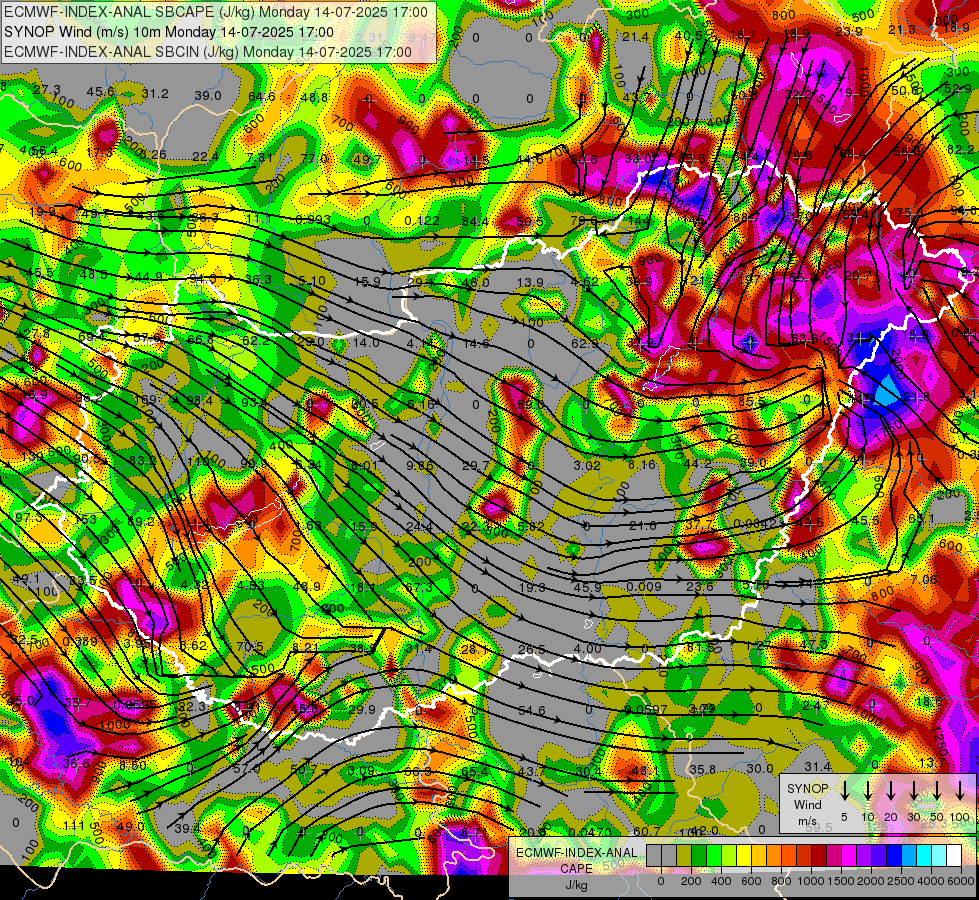Click the map value '3.02'
Viewport: 979px width, 900px height.
[x=587, y=465]
